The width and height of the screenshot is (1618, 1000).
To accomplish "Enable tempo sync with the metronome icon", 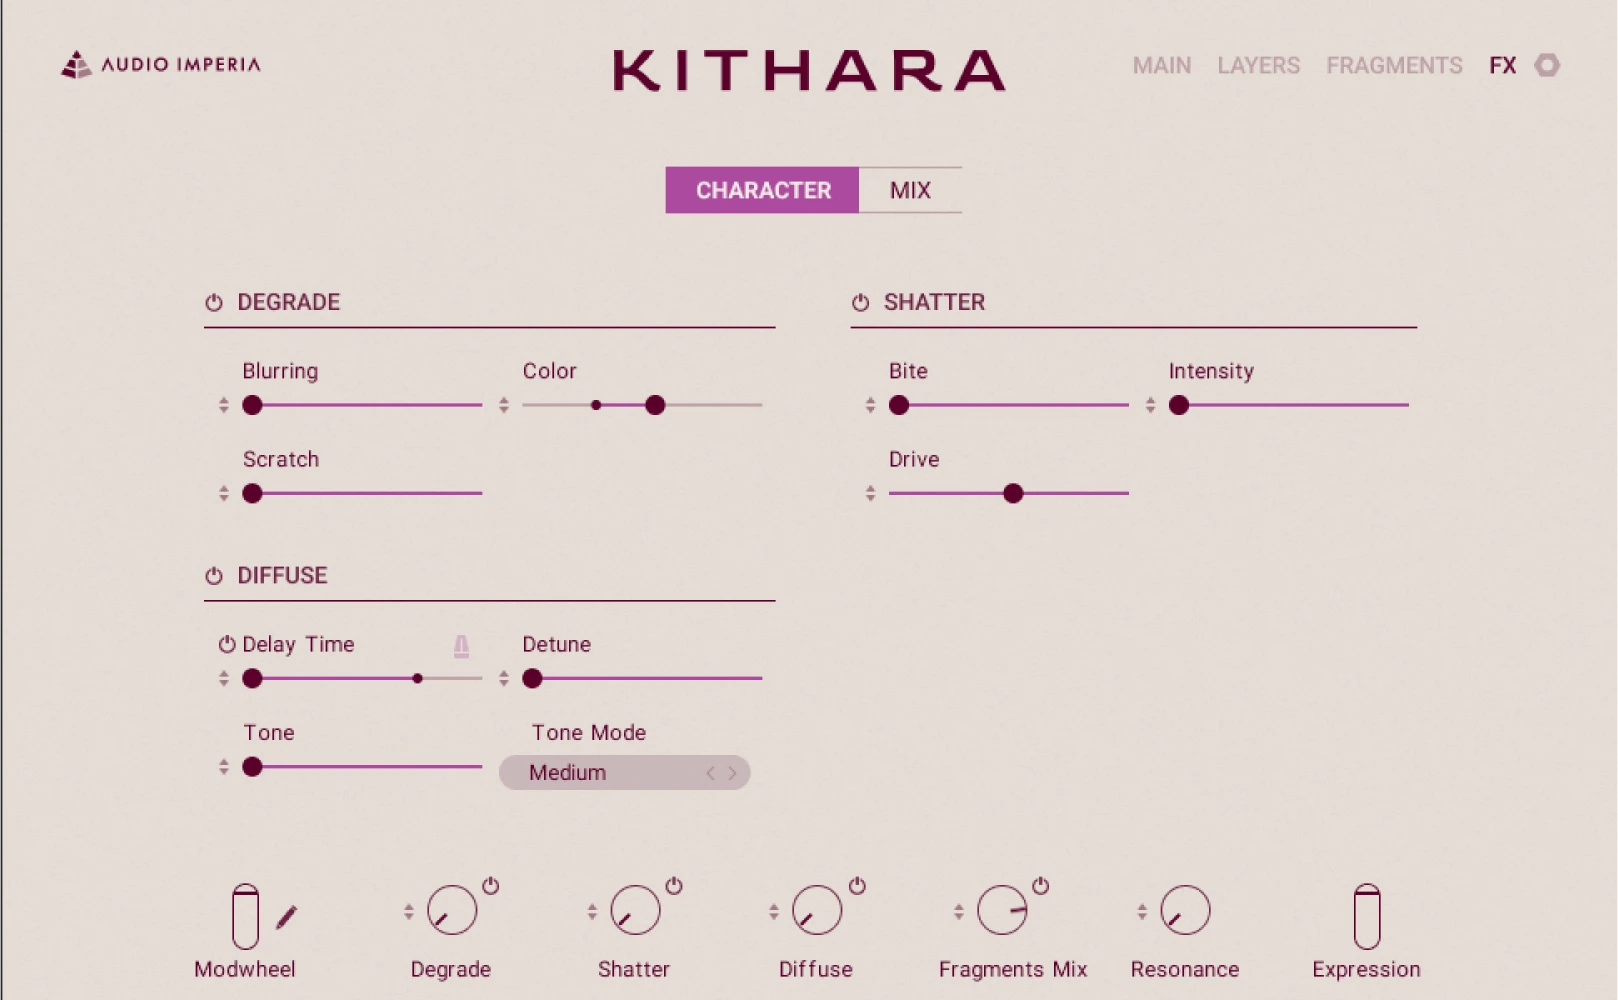I will 461,645.
